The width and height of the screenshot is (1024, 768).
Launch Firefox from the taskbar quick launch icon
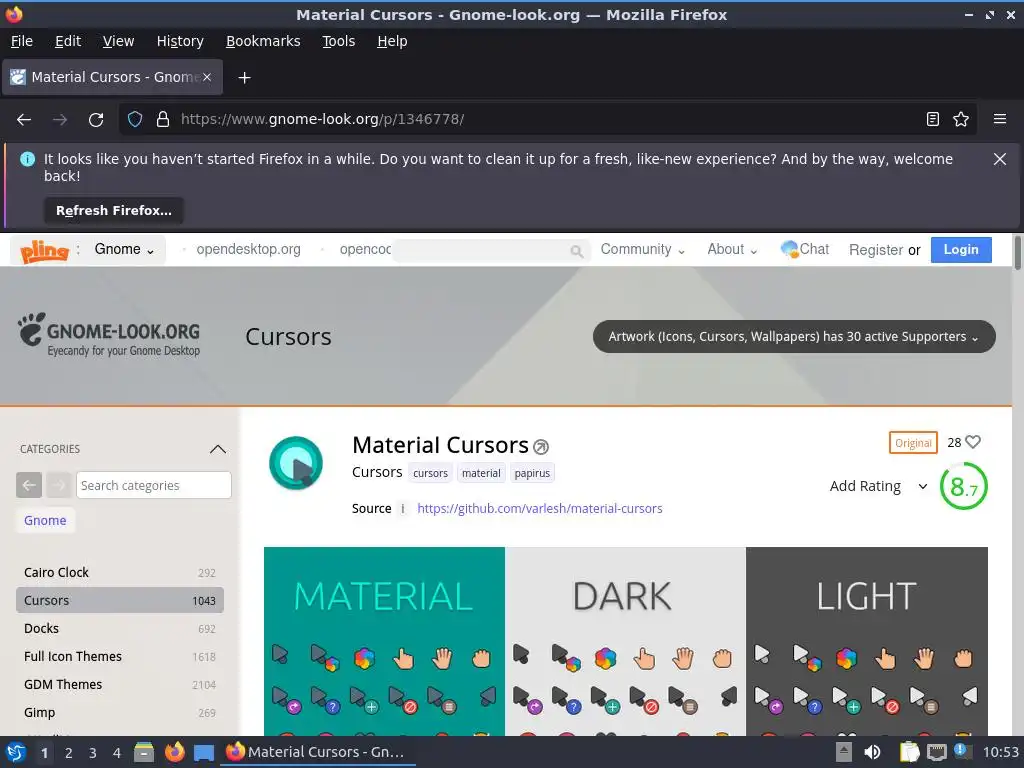[x=174, y=752]
